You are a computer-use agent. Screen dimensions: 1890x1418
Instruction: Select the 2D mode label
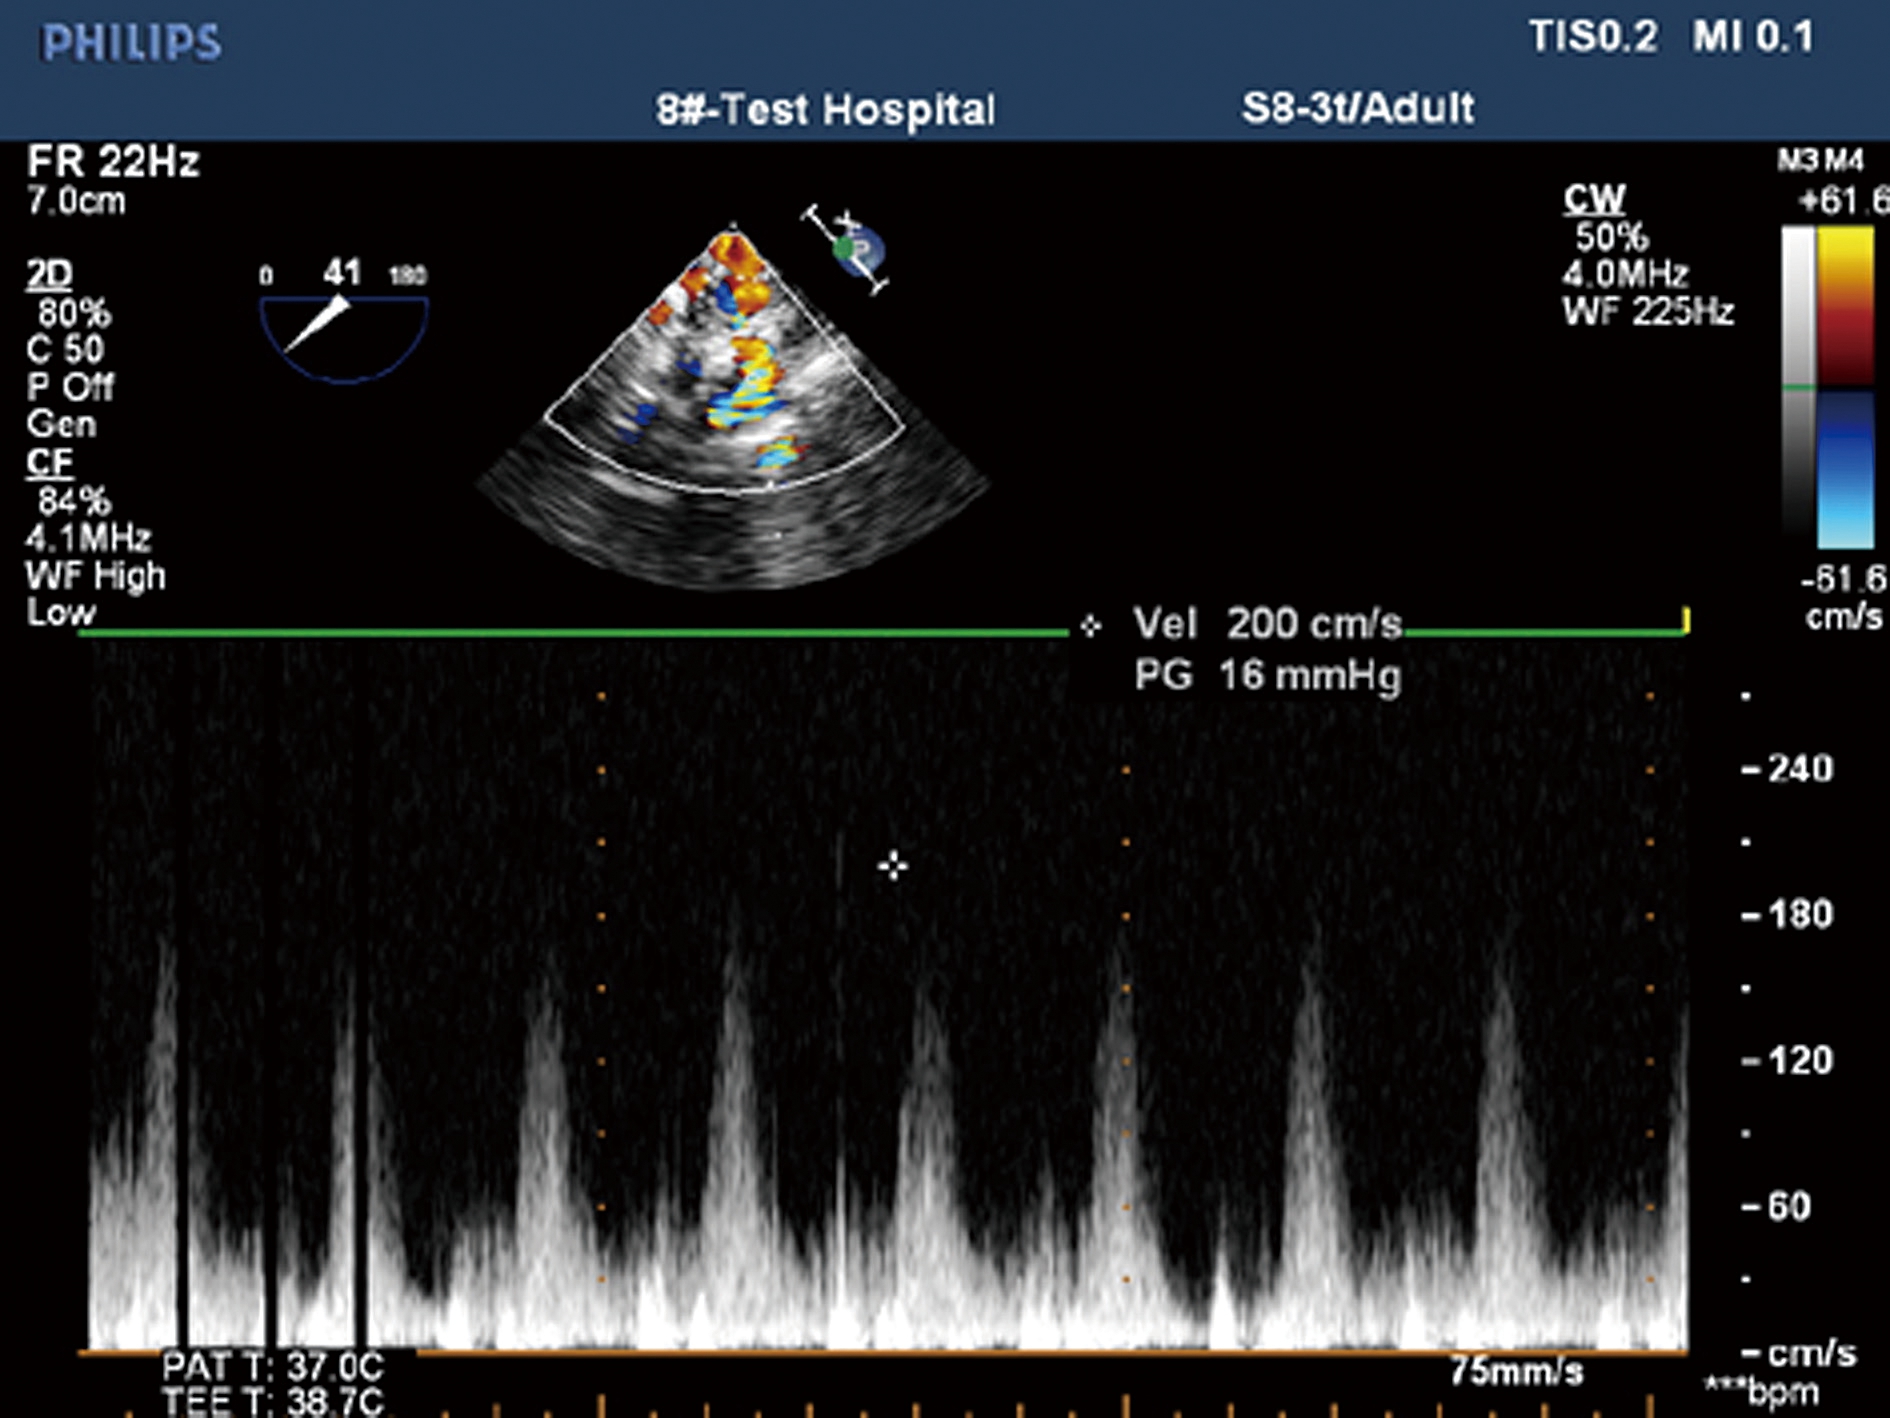coord(49,274)
